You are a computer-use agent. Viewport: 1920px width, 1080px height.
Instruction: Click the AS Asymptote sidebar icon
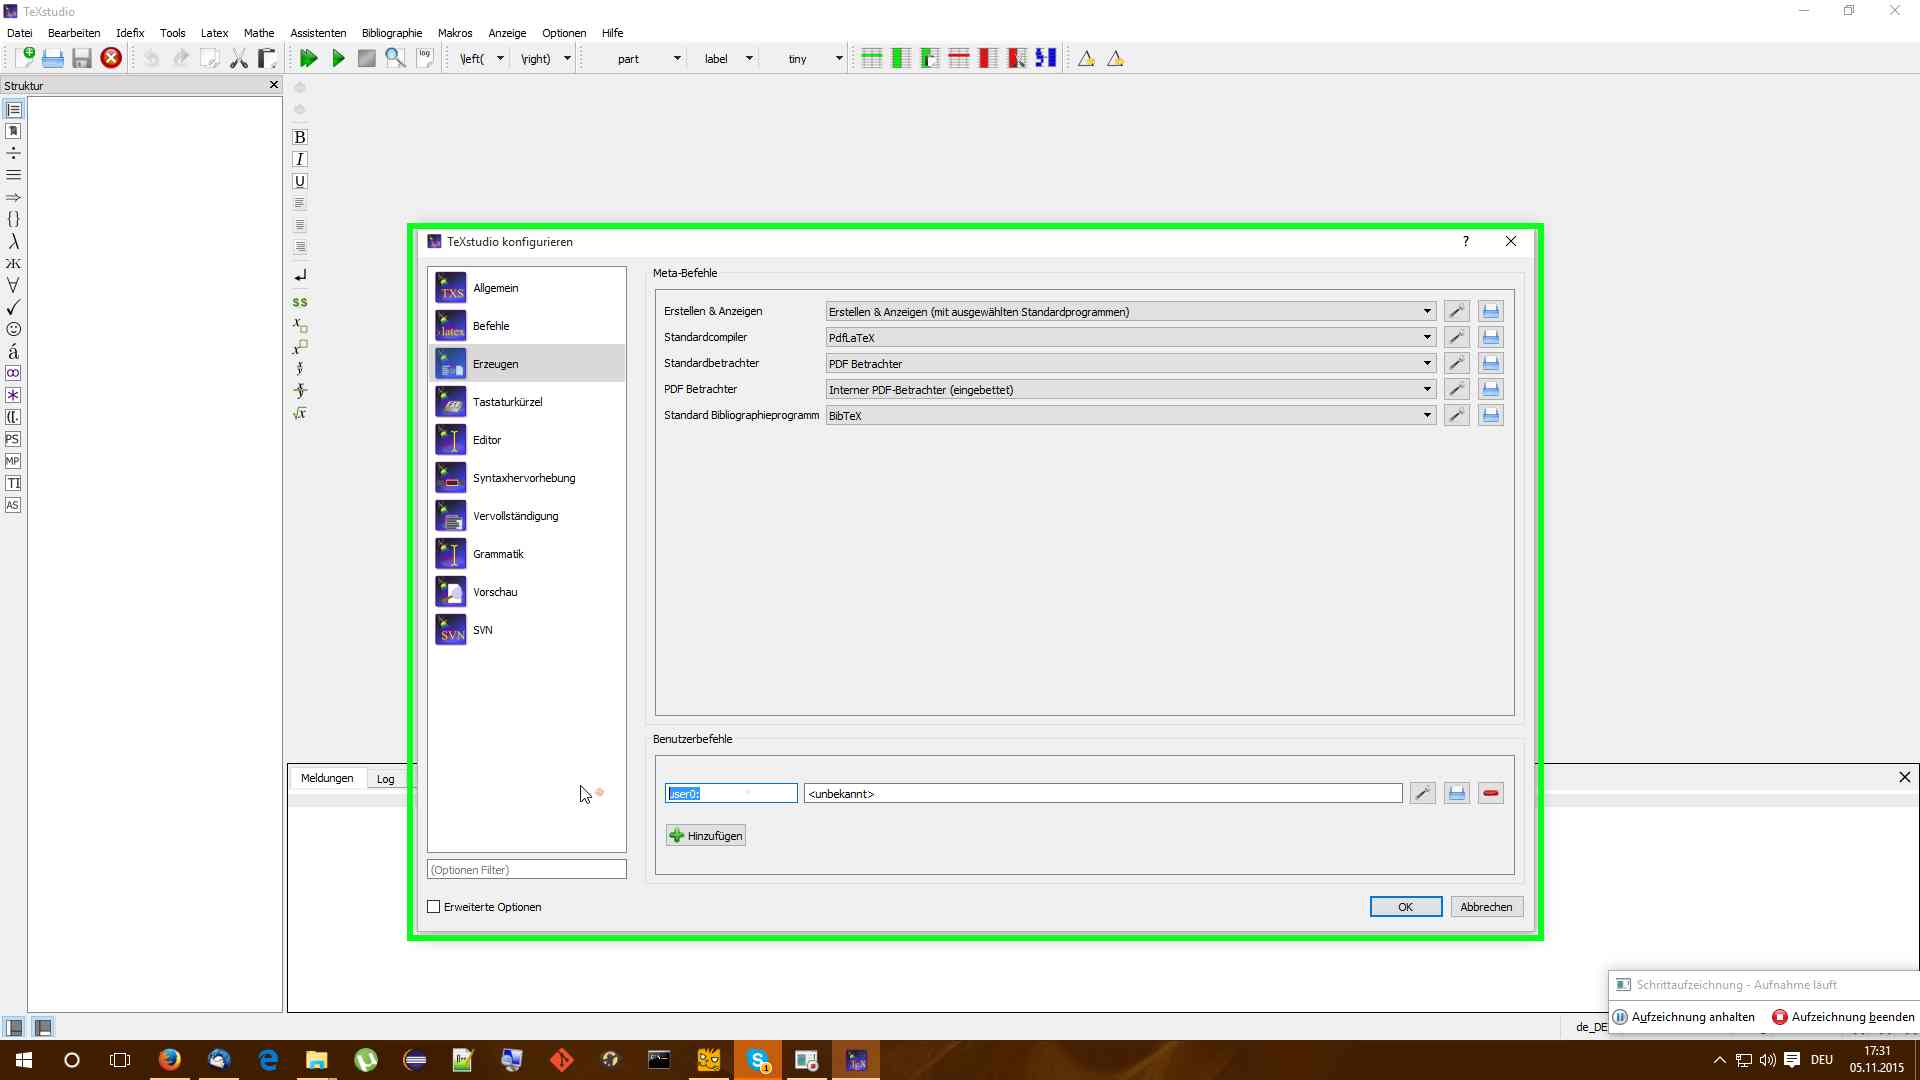click(x=13, y=505)
